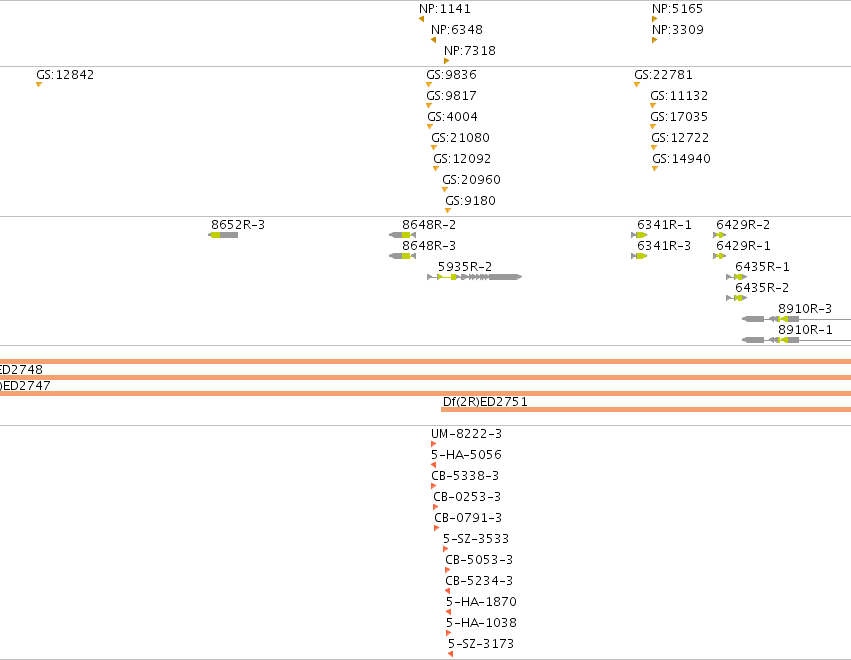Viewport: 851px width, 660px height.
Task: Click the GS:12092 label
Action: pyautogui.click(x=462, y=158)
